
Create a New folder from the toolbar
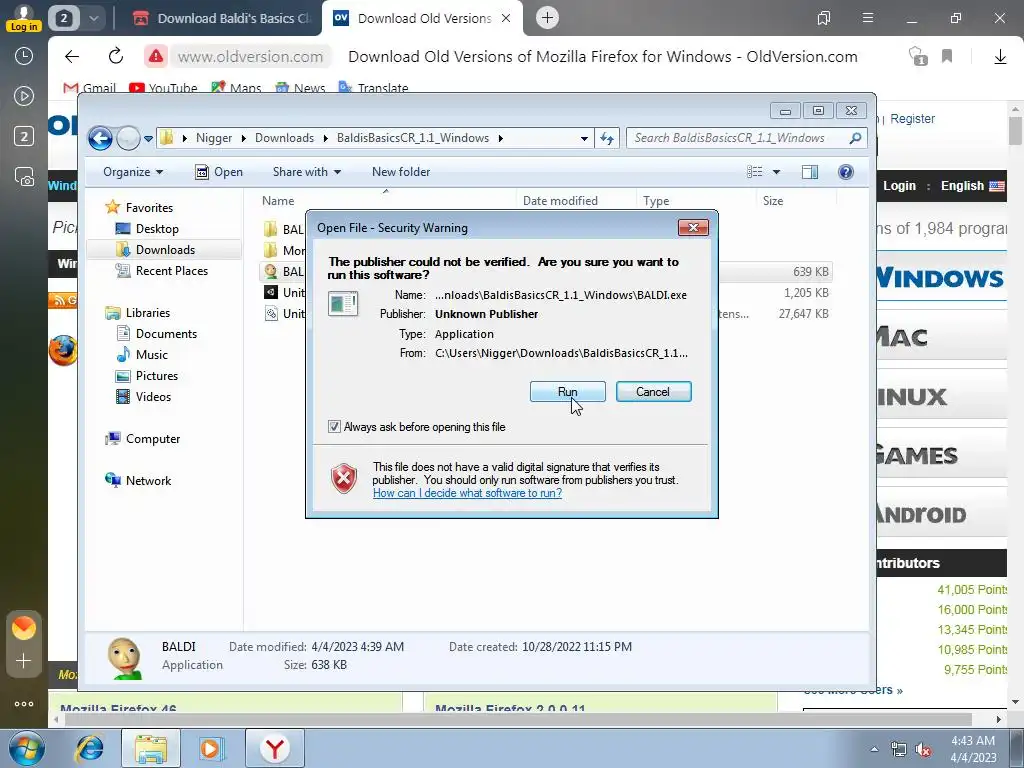tap(401, 172)
